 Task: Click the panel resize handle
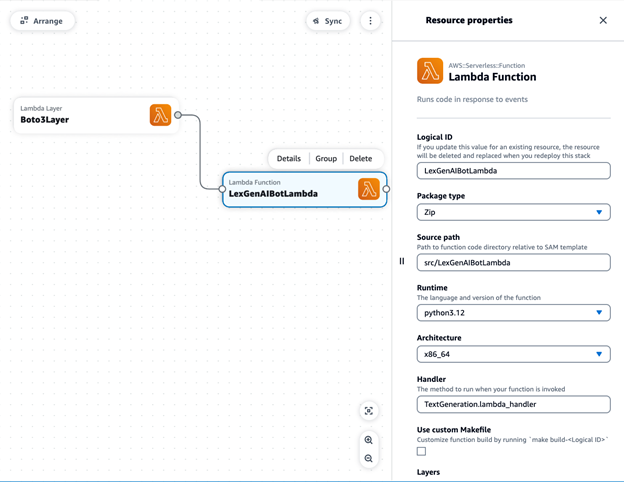click(x=402, y=261)
